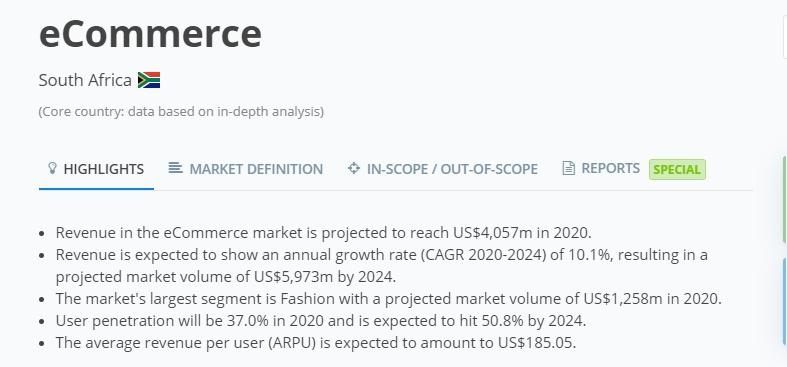787x367 pixels.
Task: Click the CAGR 2020-2024 growth rate sentence
Action: click(381, 266)
